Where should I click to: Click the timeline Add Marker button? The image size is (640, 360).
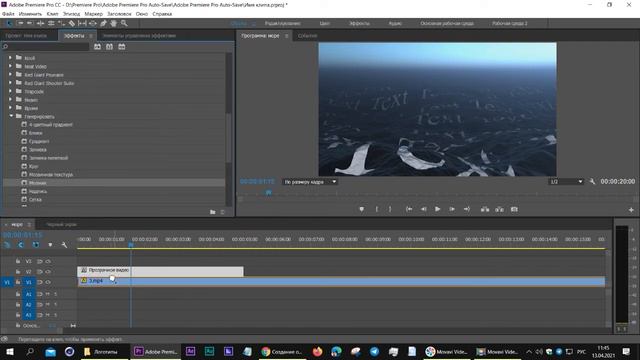pos(50,245)
